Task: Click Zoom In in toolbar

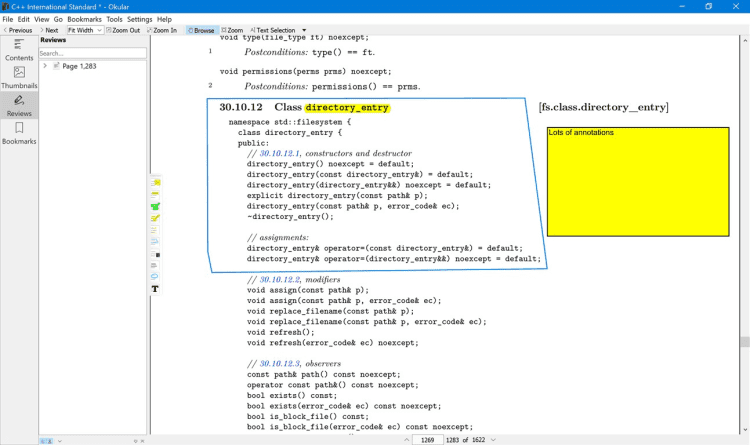Action: [162, 30]
